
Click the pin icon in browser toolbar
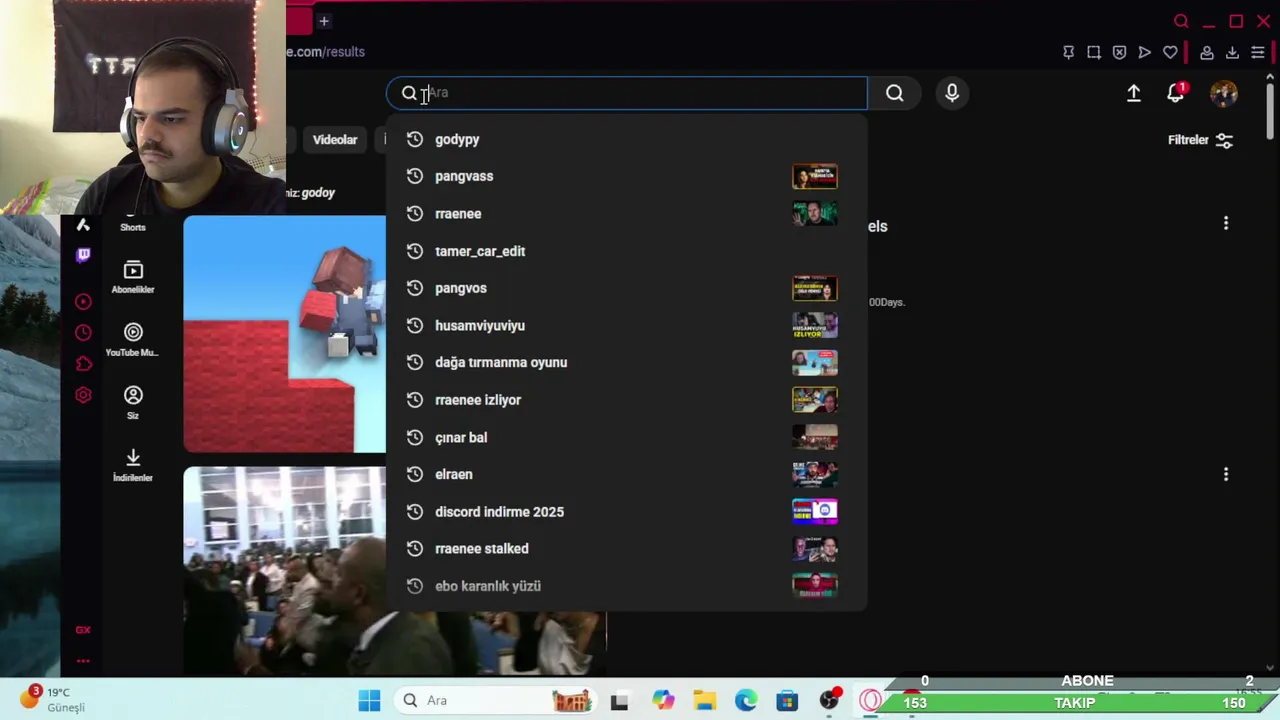[1068, 52]
